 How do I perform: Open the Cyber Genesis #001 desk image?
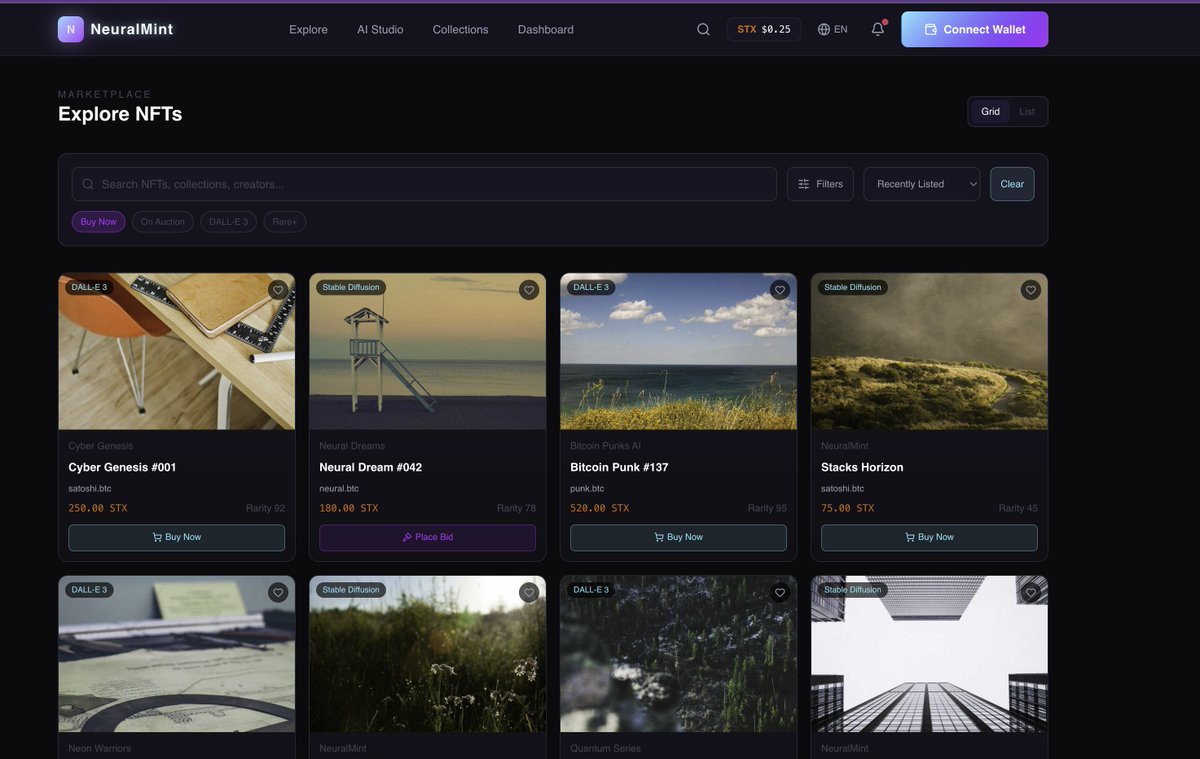click(x=177, y=351)
